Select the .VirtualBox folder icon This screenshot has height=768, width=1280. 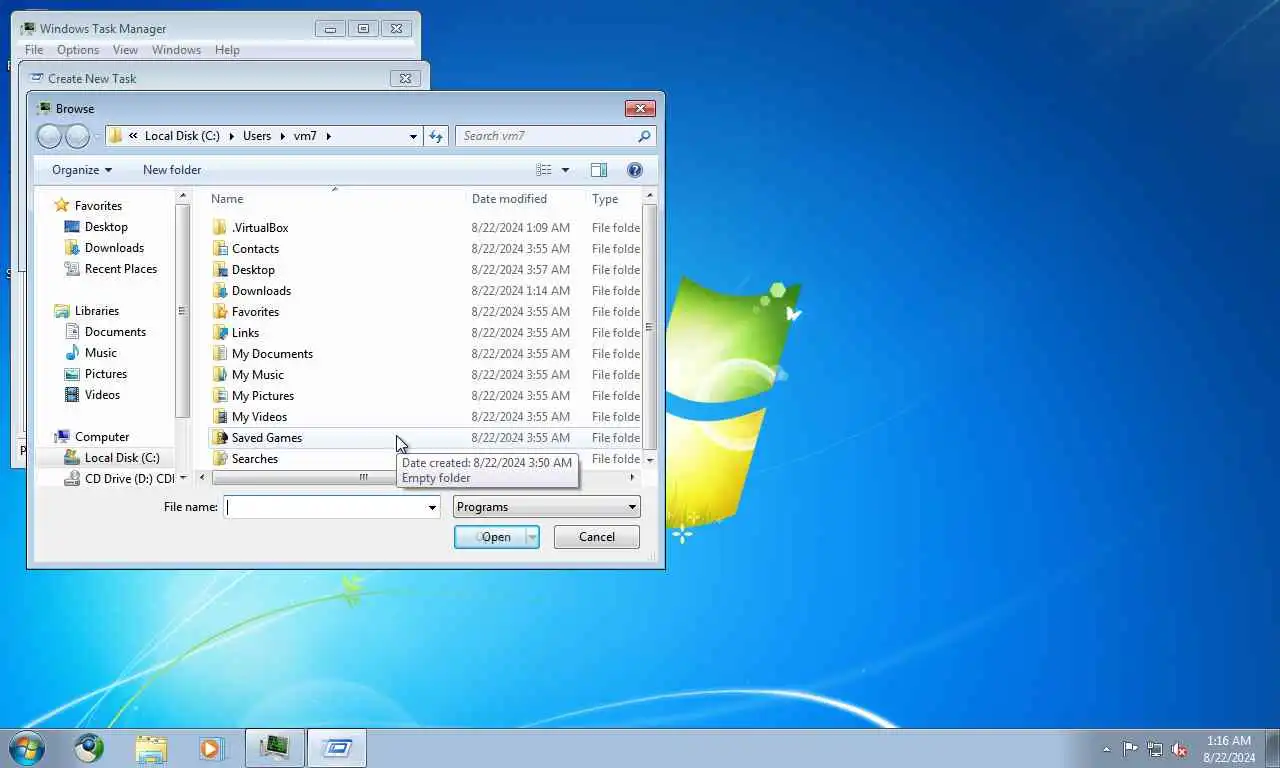click(220, 228)
